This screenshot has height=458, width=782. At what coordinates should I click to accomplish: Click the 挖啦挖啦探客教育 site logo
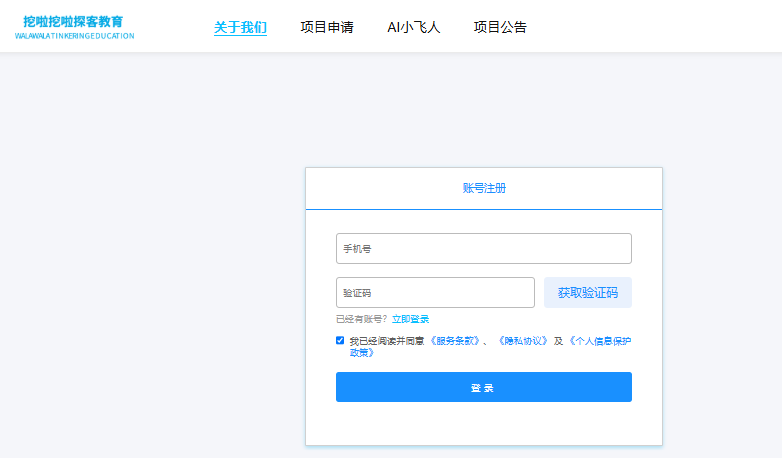[73, 21]
